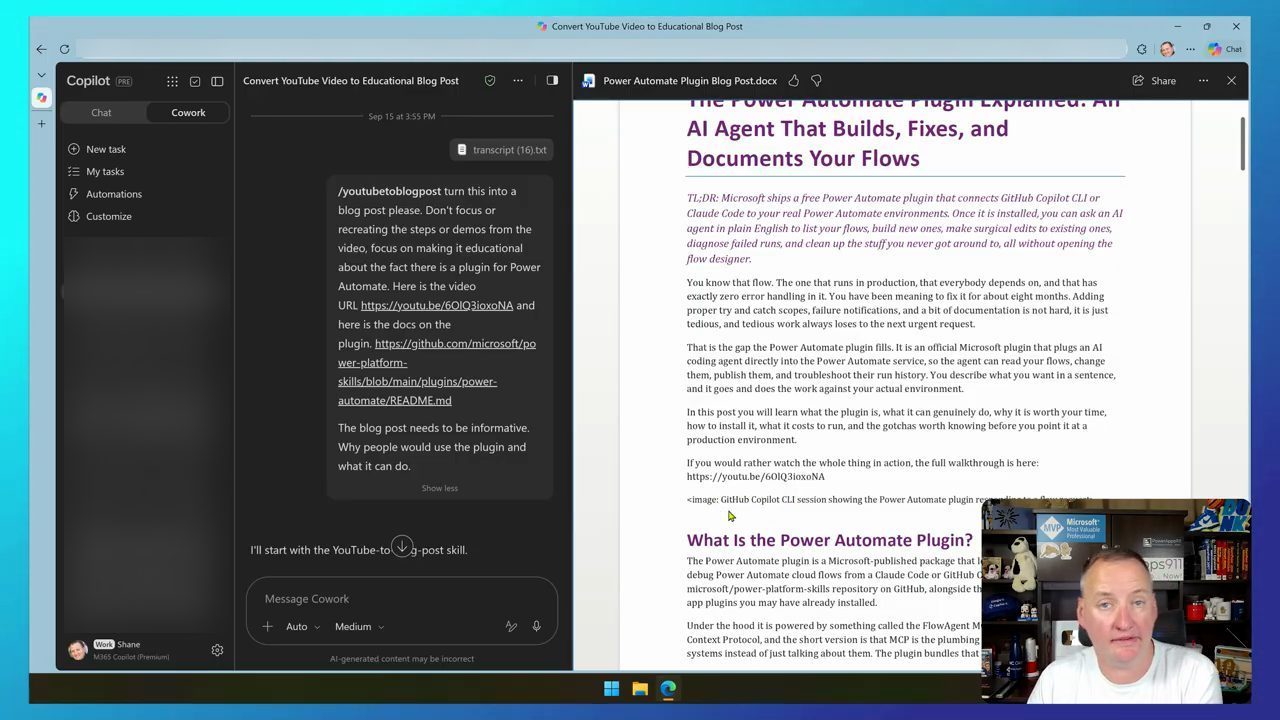The width and height of the screenshot is (1280, 720).
Task: Open the Copilot Chat button in browser toolbar
Action: coord(1225,49)
